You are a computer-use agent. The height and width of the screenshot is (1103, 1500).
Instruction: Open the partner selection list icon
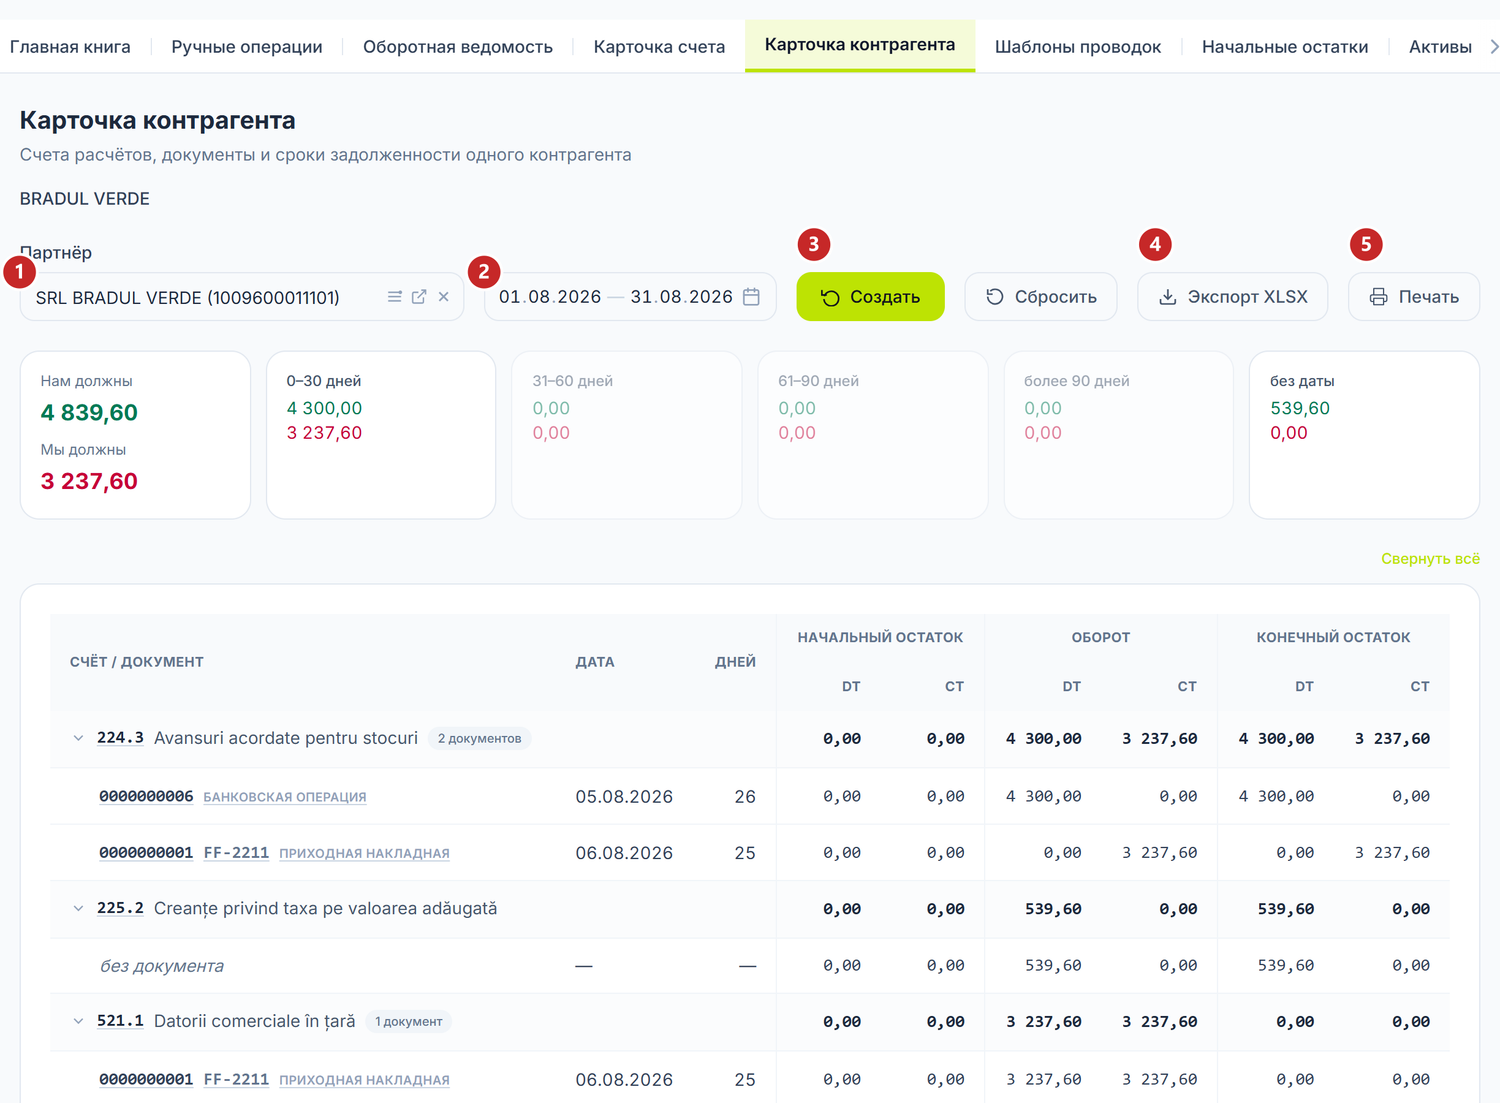pyautogui.click(x=395, y=297)
